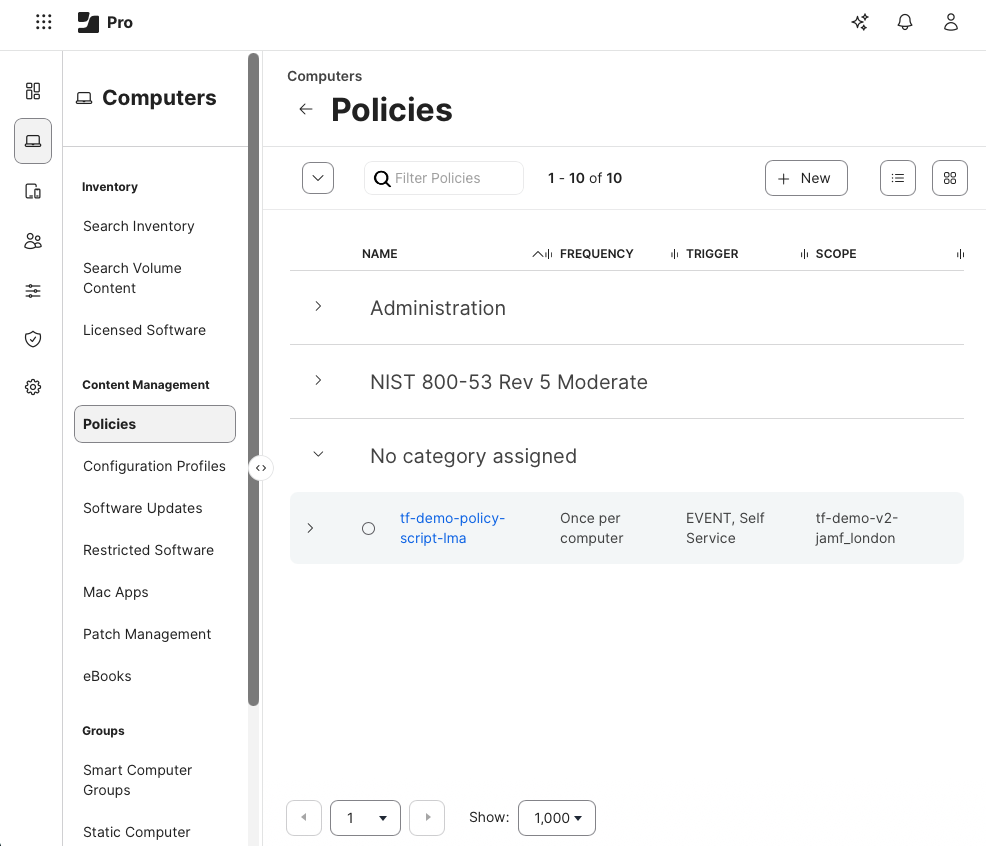Open the AI assistant sparkle icon

[859, 21]
